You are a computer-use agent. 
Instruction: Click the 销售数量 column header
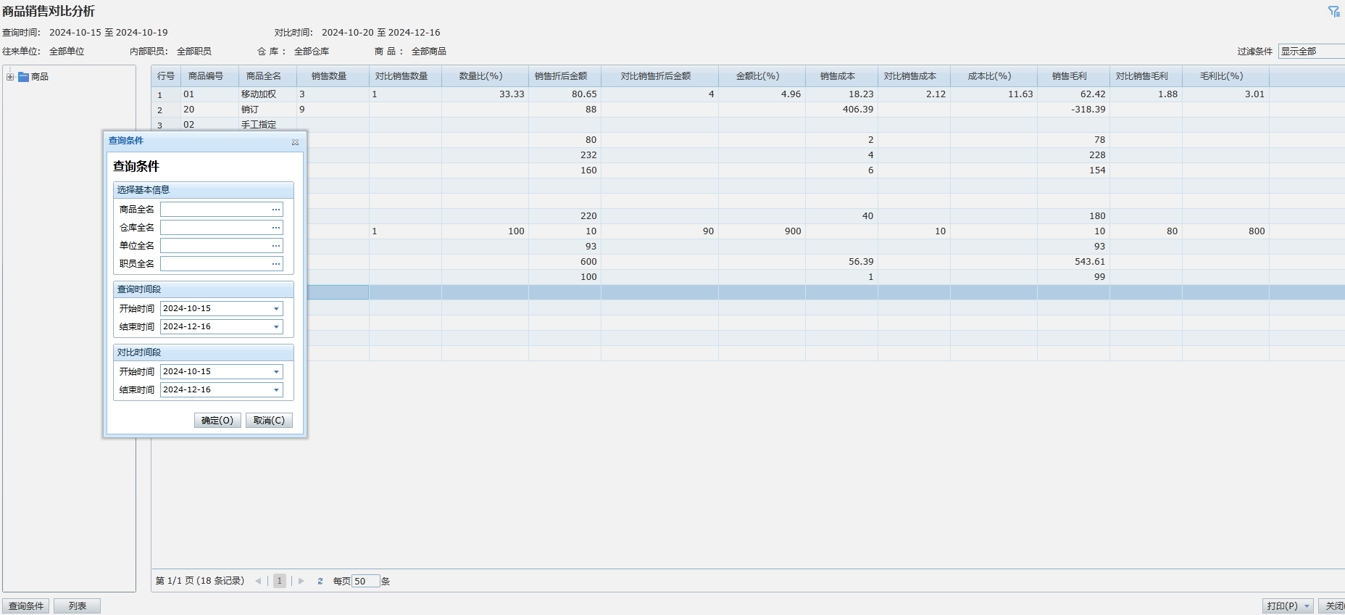coord(329,76)
